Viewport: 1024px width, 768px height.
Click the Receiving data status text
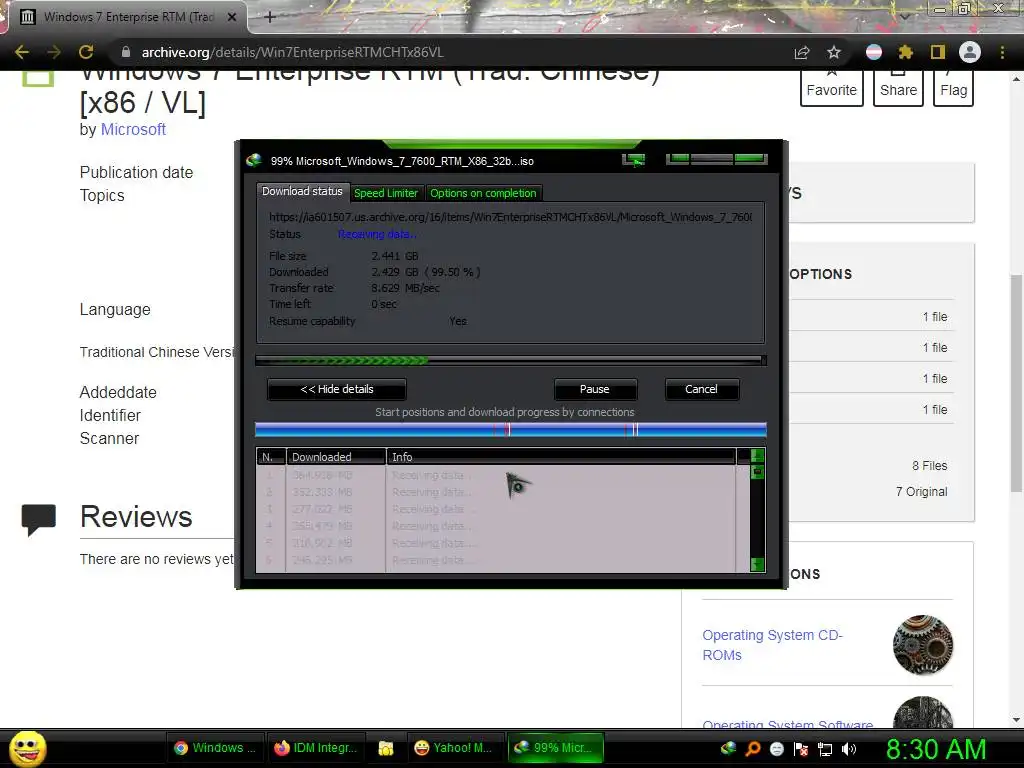pyautogui.click(x=377, y=234)
